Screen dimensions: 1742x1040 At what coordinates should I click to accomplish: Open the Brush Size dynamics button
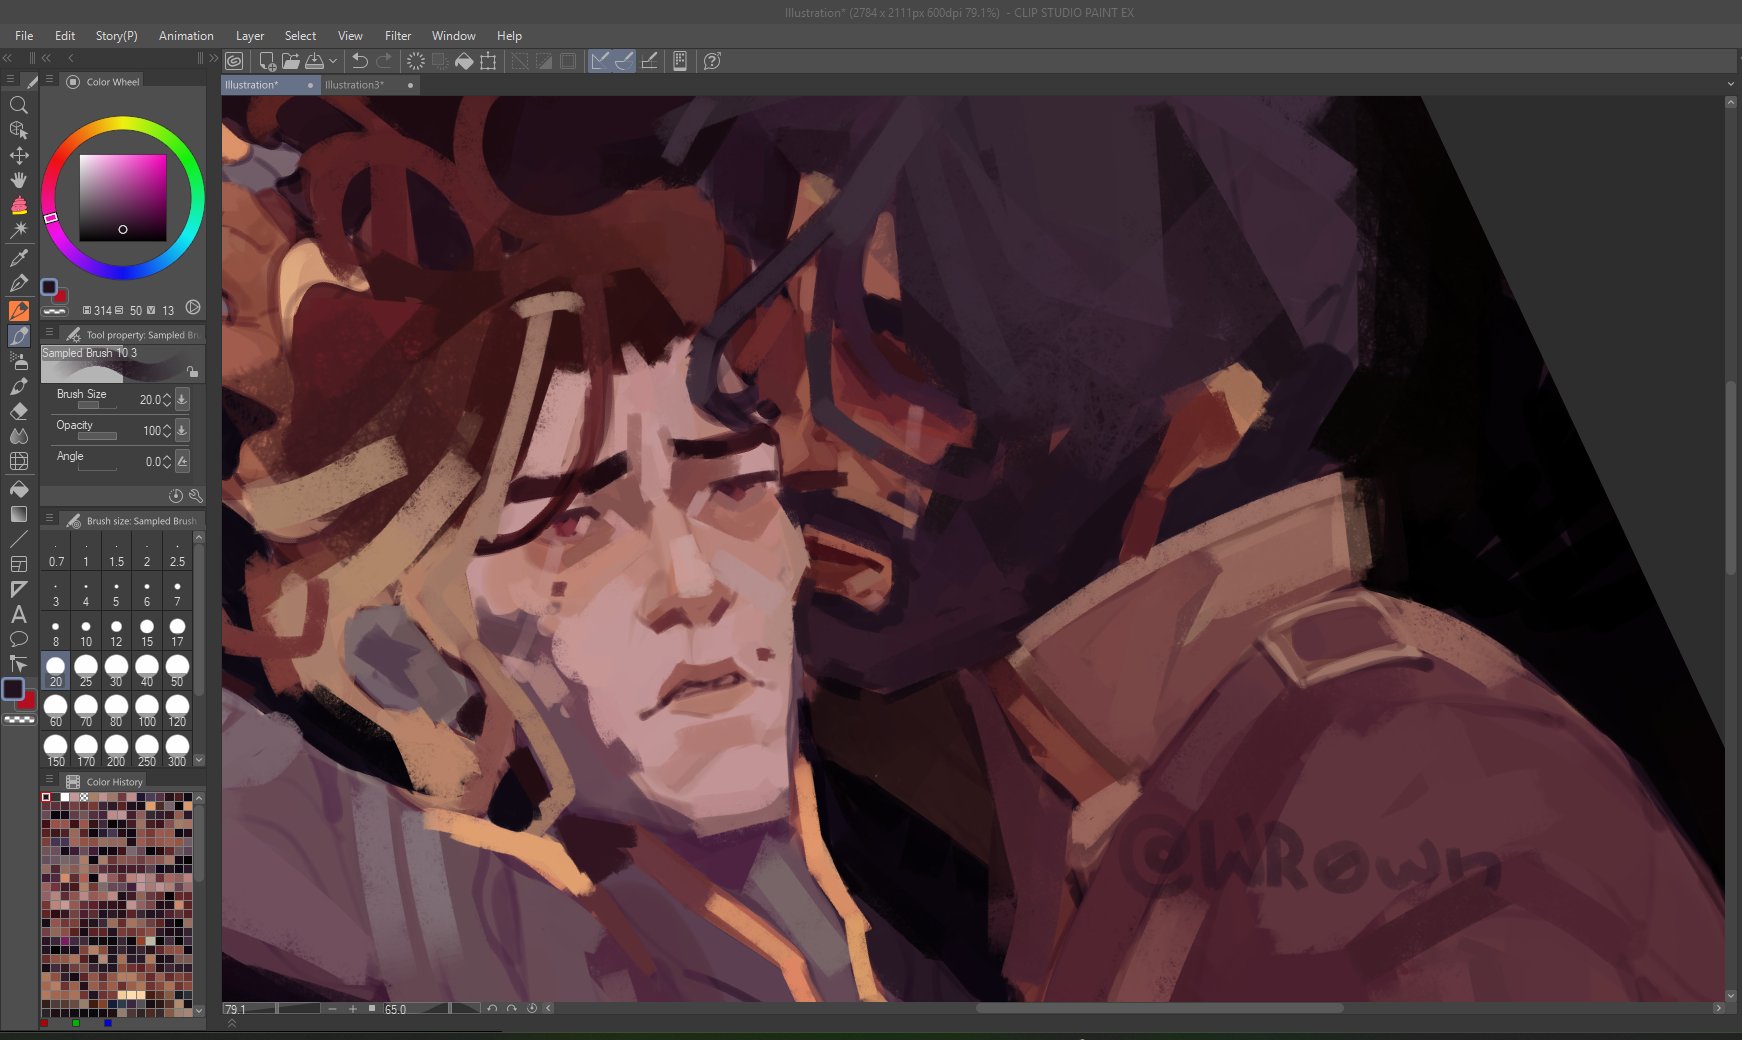click(182, 399)
